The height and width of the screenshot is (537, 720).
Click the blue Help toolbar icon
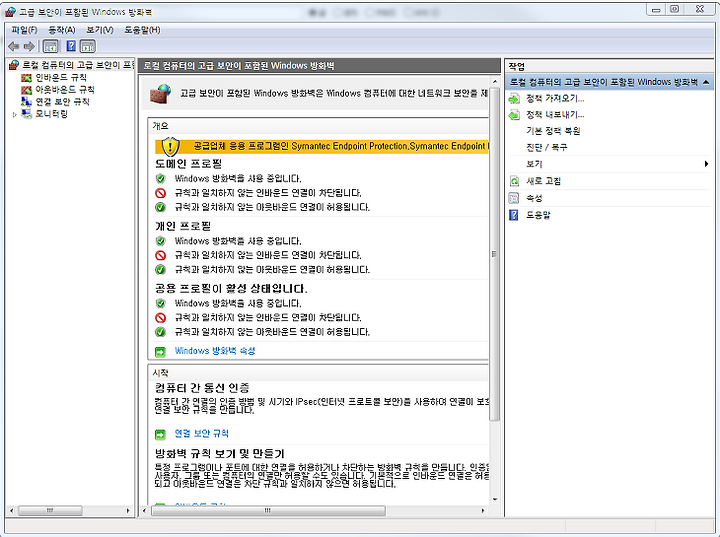point(71,46)
